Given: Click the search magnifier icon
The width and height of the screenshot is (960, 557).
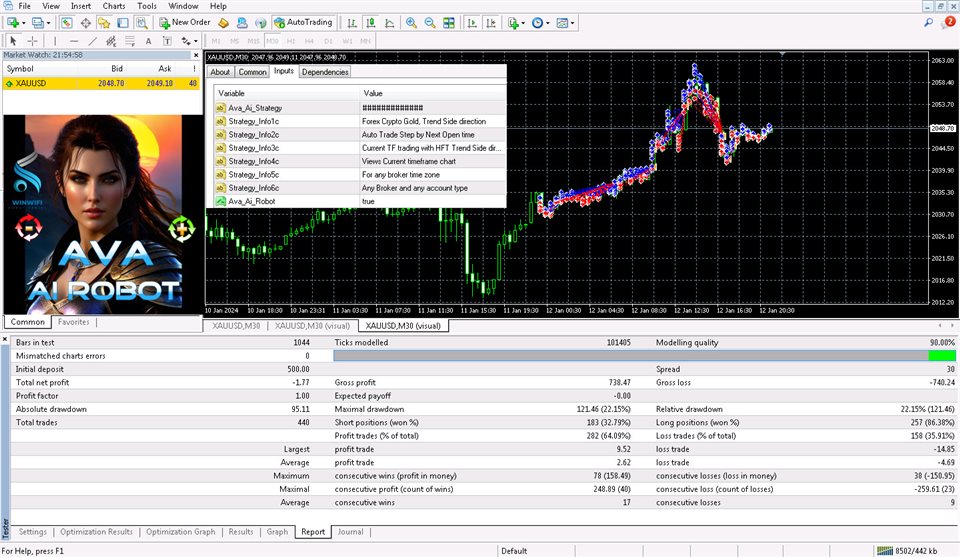Looking at the screenshot, I should pos(928,23).
